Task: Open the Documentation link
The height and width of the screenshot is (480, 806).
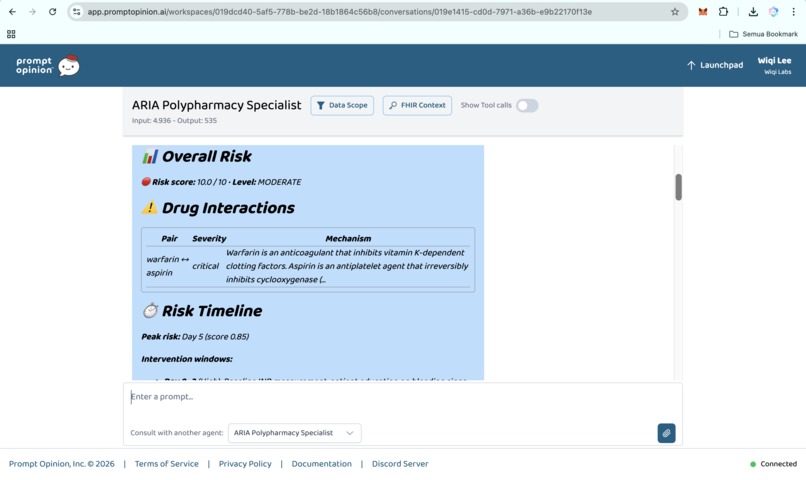Action: pyautogui.click(x=322, y=464)
